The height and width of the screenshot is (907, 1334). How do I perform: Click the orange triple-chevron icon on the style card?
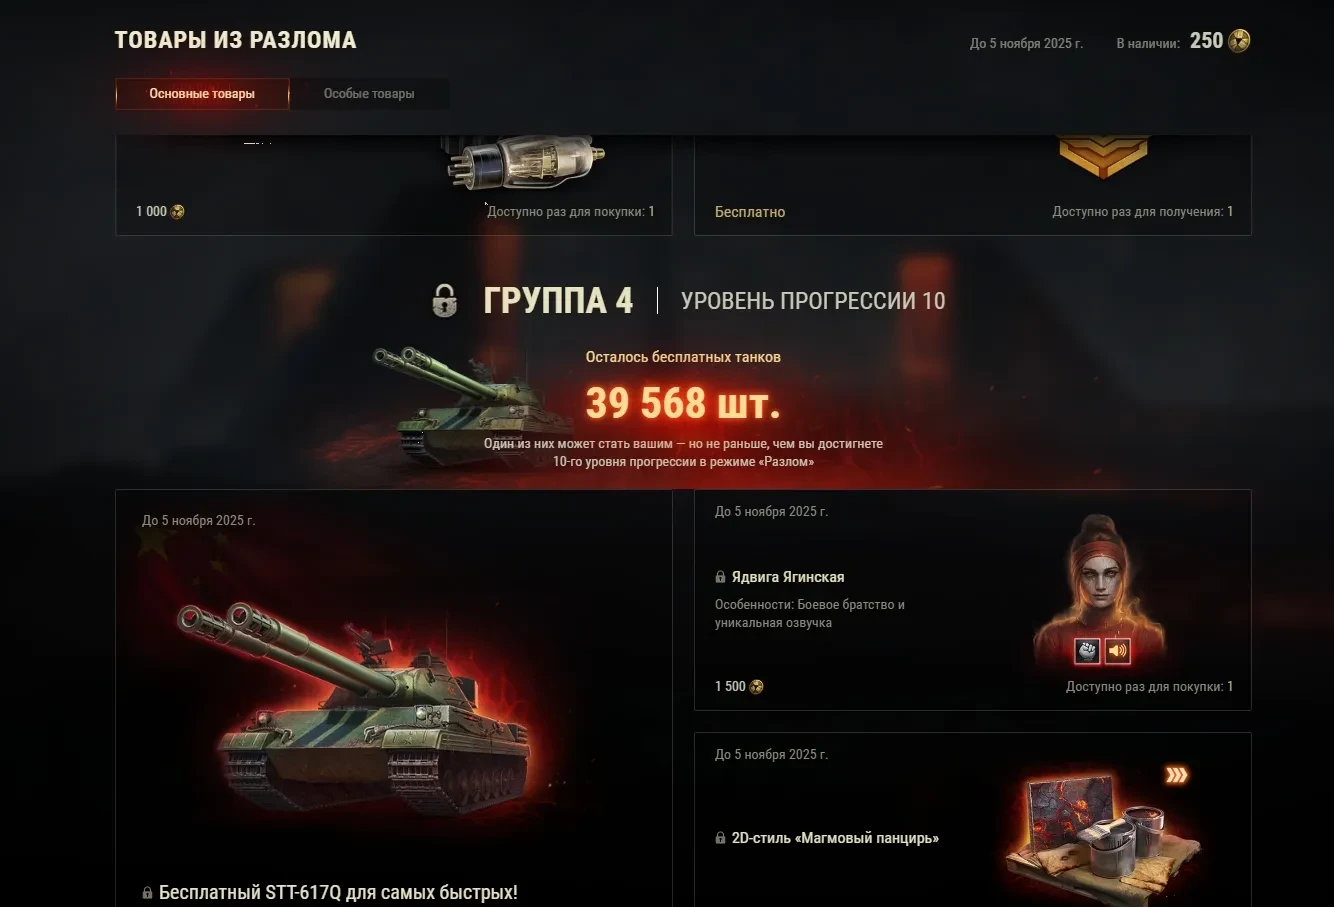point(1177,775)
